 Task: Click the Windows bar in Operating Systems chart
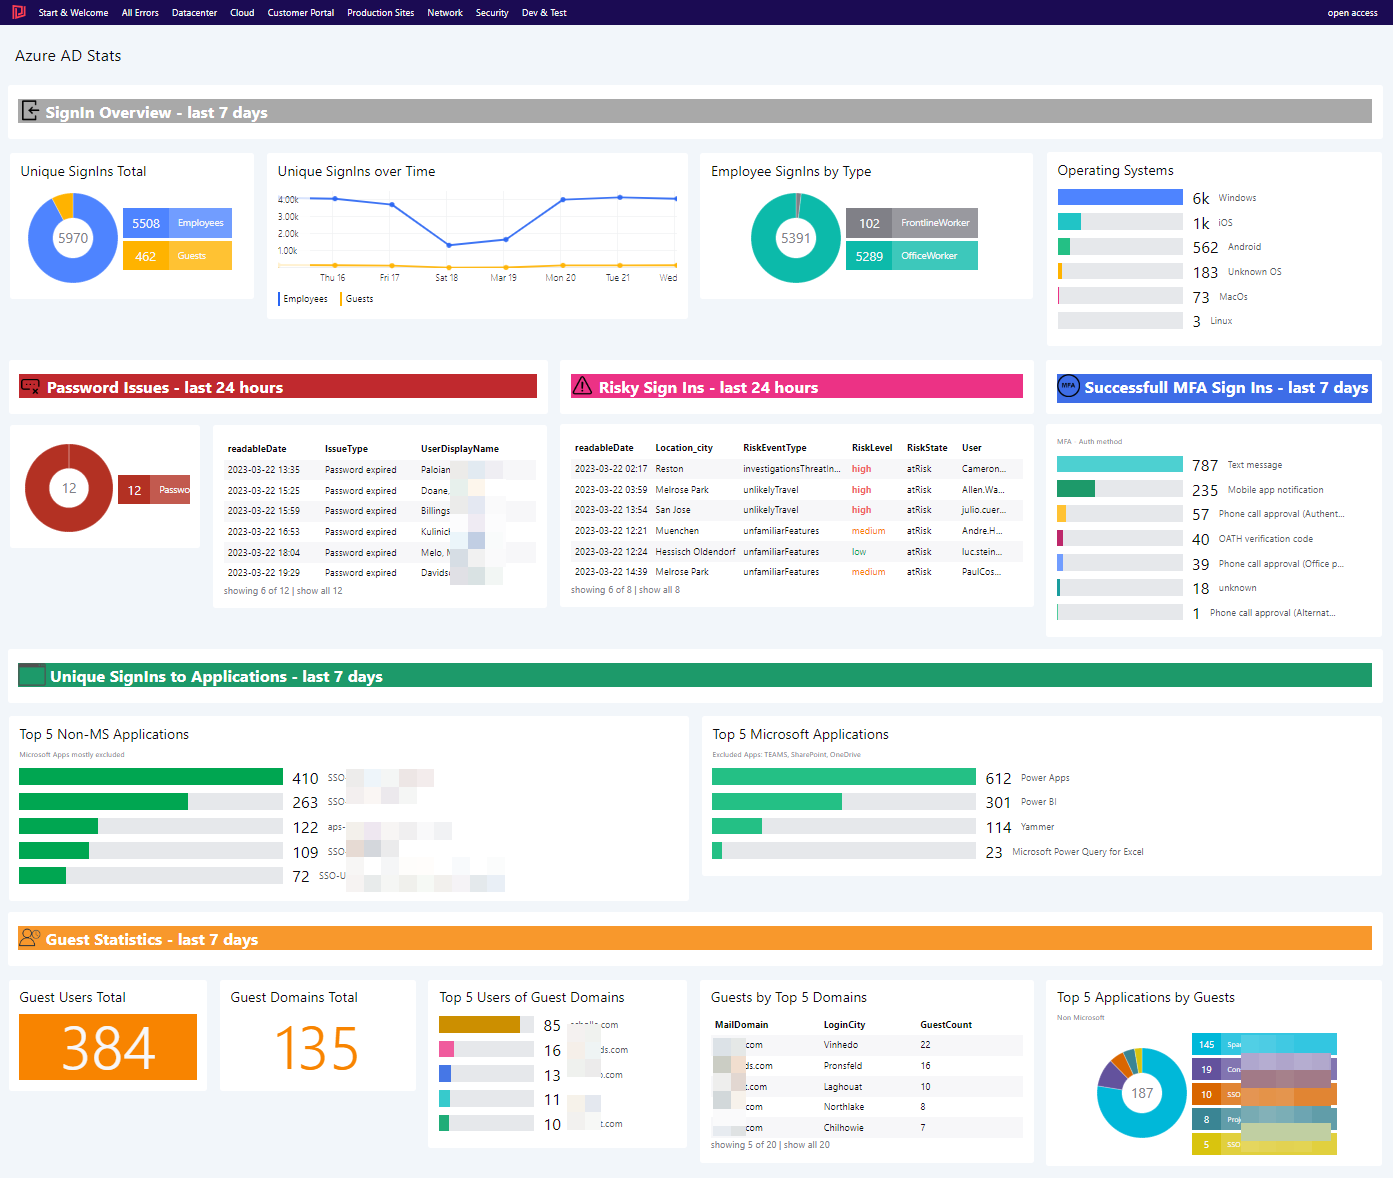(1119, 196)
